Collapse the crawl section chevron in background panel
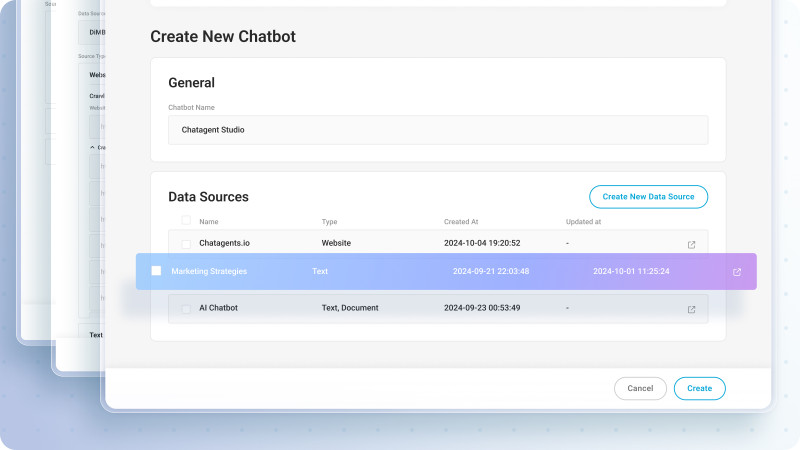Screen dimensions: 800x450 point(93,147)
